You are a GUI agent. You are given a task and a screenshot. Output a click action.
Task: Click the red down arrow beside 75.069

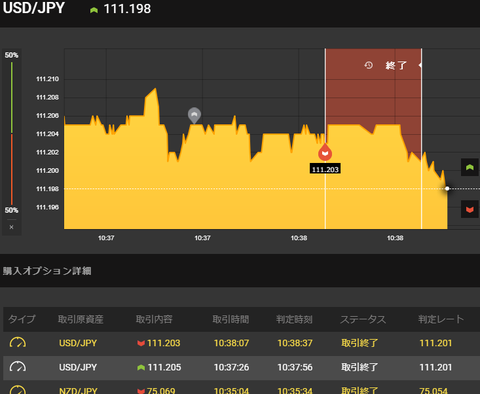pos(141,391)
